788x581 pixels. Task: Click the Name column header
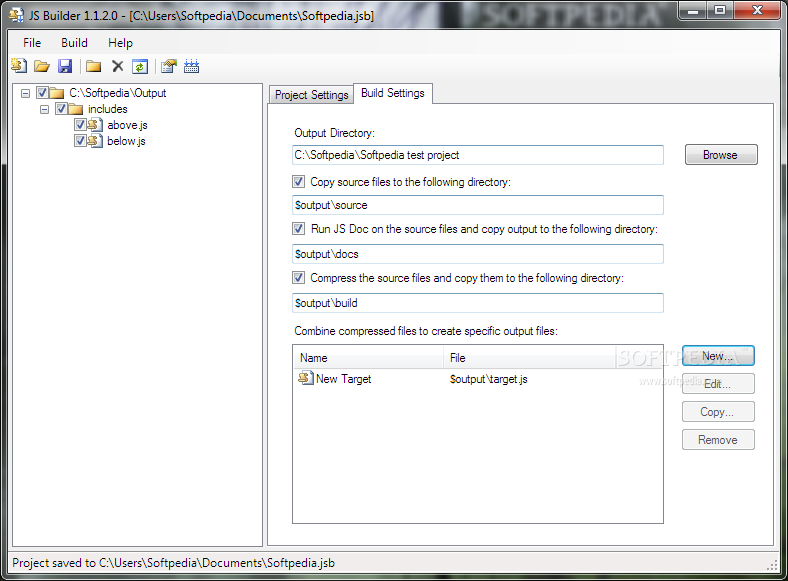tap(368, 358)
